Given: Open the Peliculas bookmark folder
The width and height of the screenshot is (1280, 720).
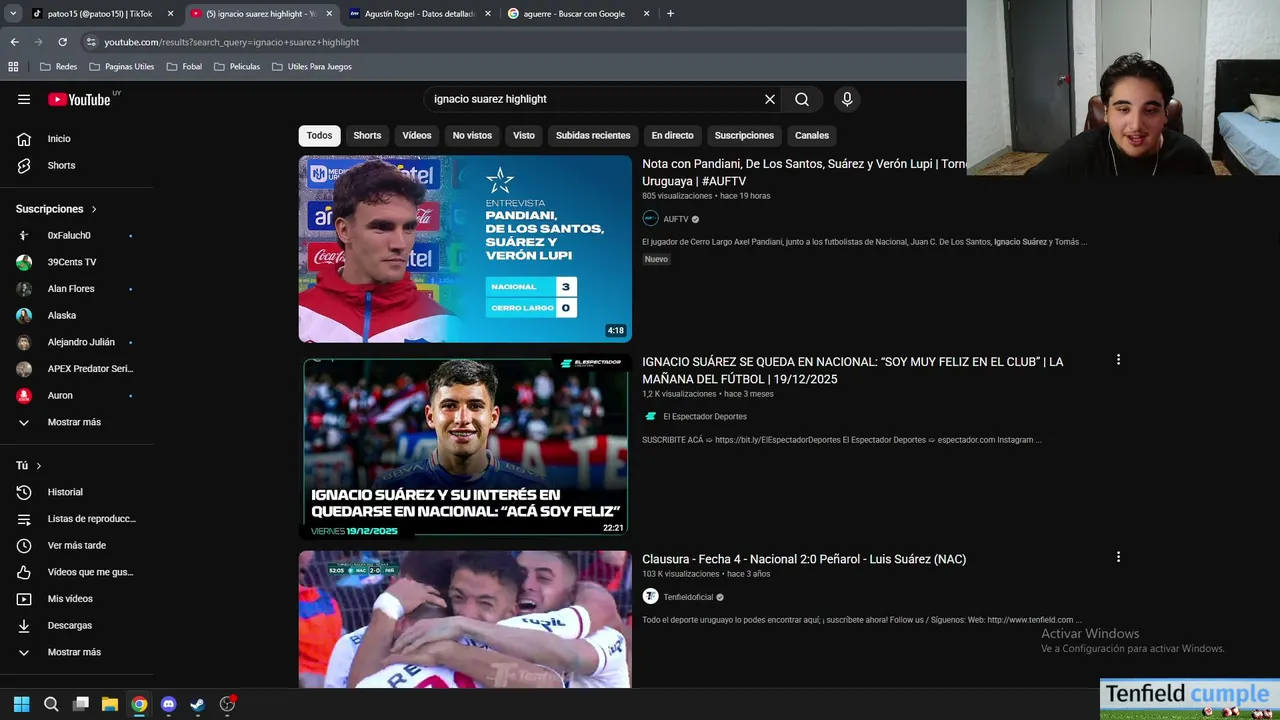Looking at the screenshot, I should pyautogui.click(x=237, y=67).
